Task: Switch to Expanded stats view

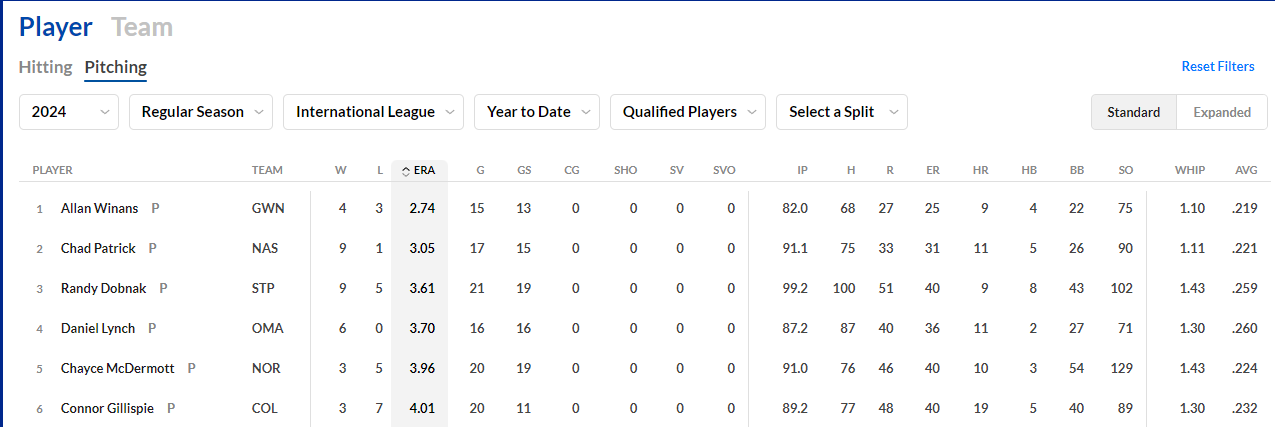Action: pos(1222,112)
